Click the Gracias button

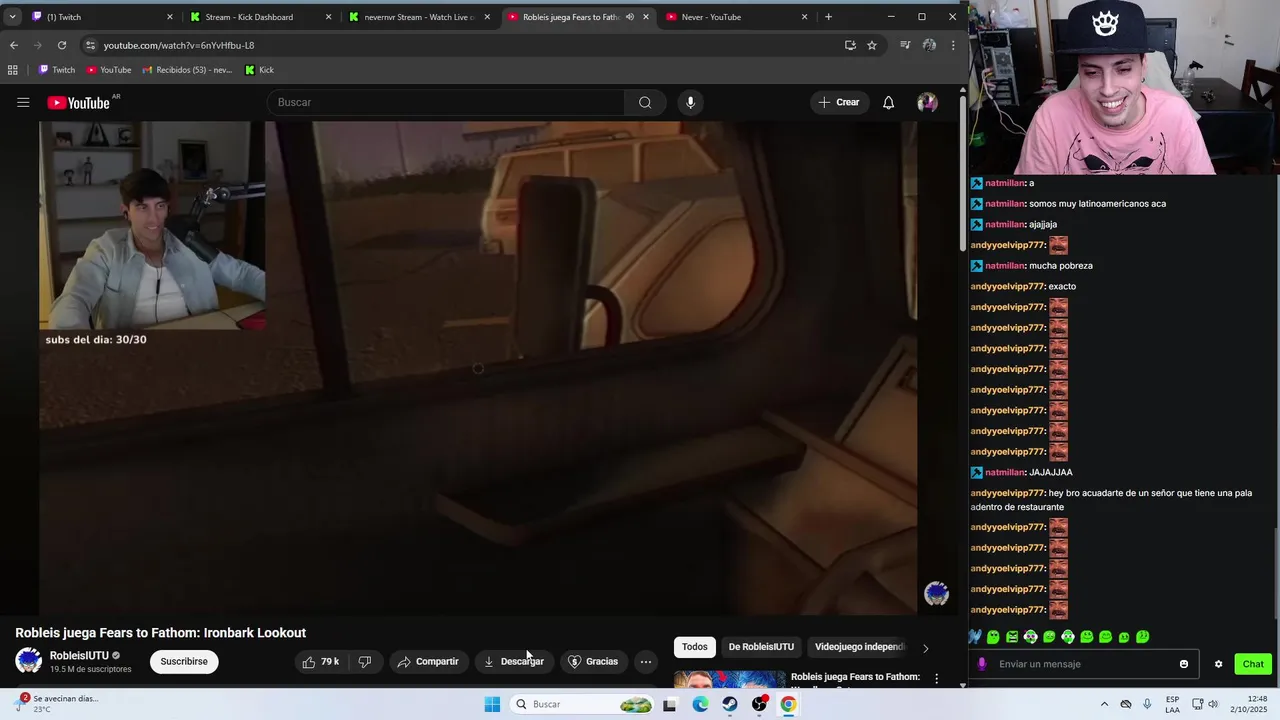[594, 661]
